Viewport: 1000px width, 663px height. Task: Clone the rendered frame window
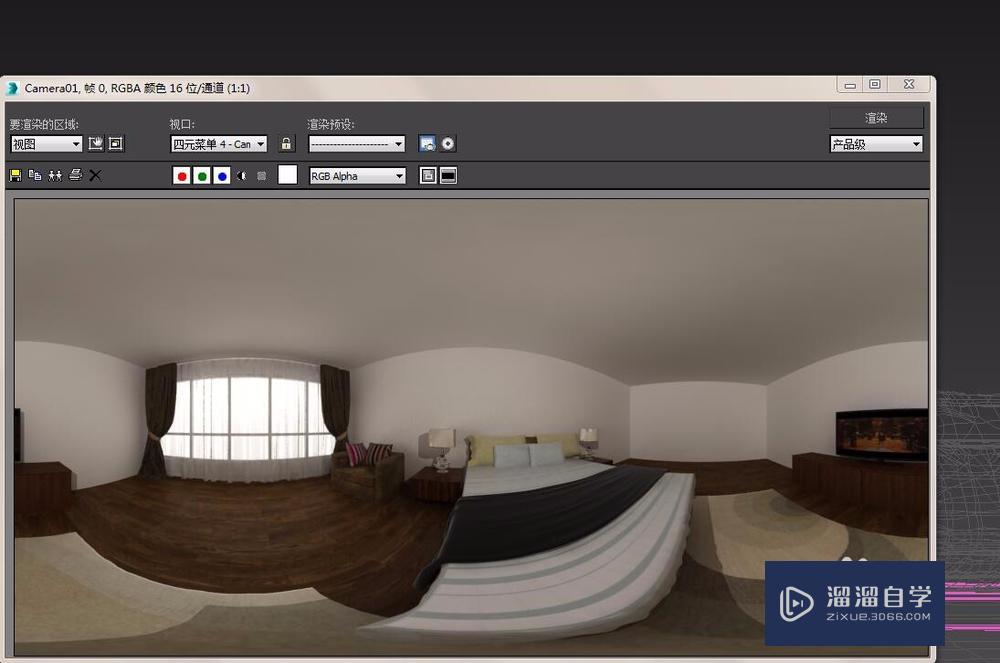point(55,175)
